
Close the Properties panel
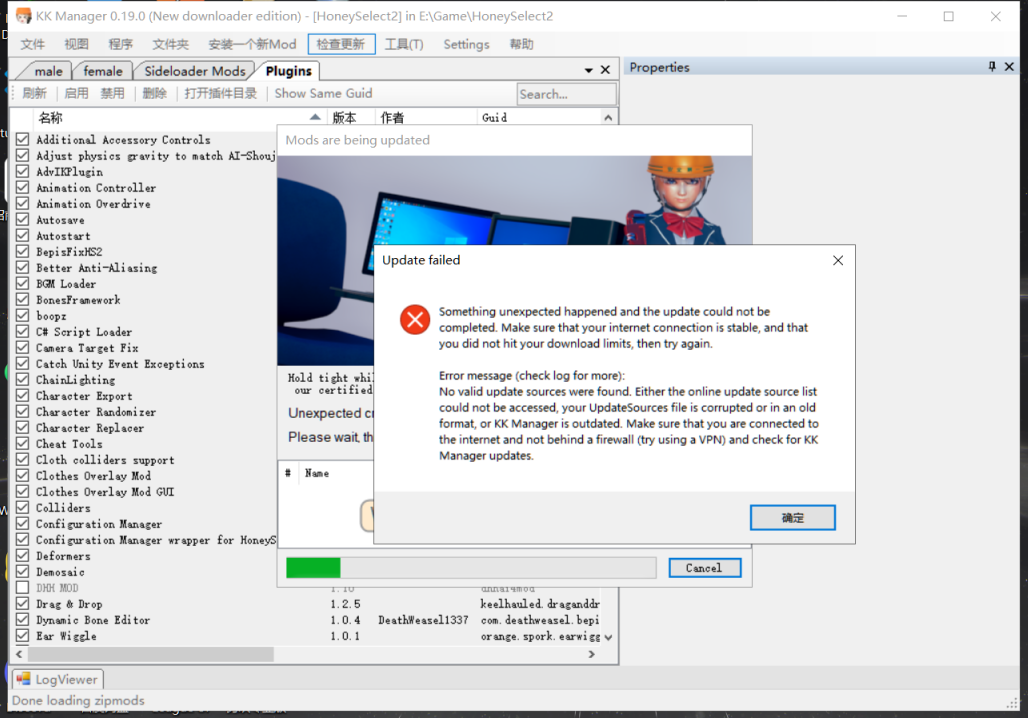tap(1009, 66)
